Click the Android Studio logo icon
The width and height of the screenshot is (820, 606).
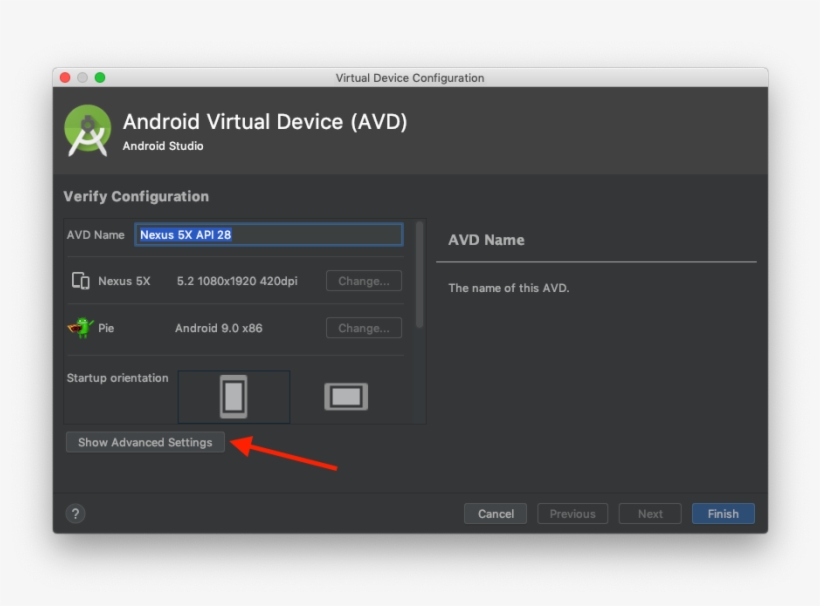coord(88,131)
